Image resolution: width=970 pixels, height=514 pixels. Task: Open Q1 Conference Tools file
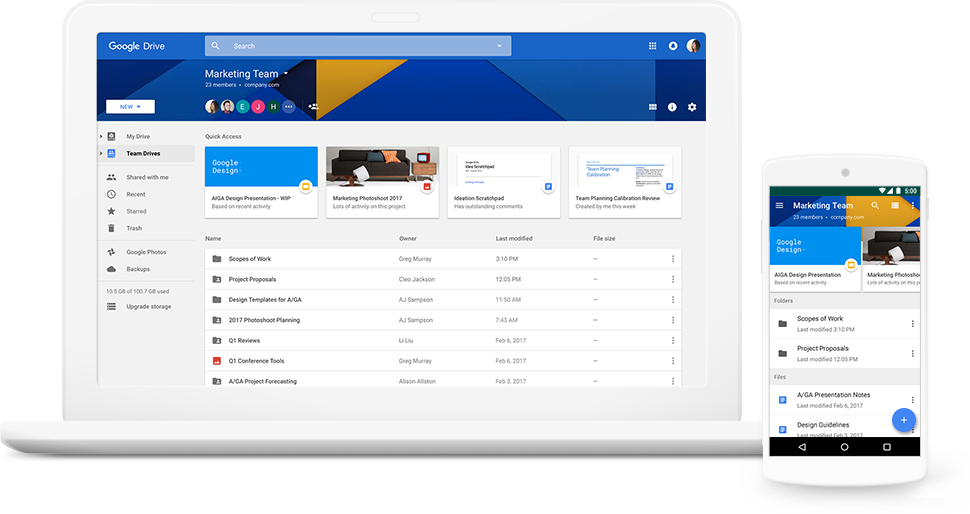[443, 361]
